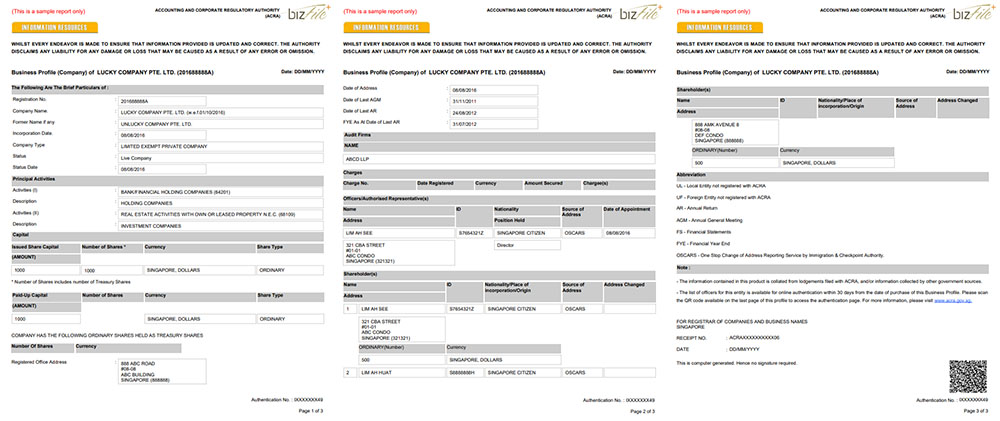Click the QR code on page 3

(x=967, y=376)
